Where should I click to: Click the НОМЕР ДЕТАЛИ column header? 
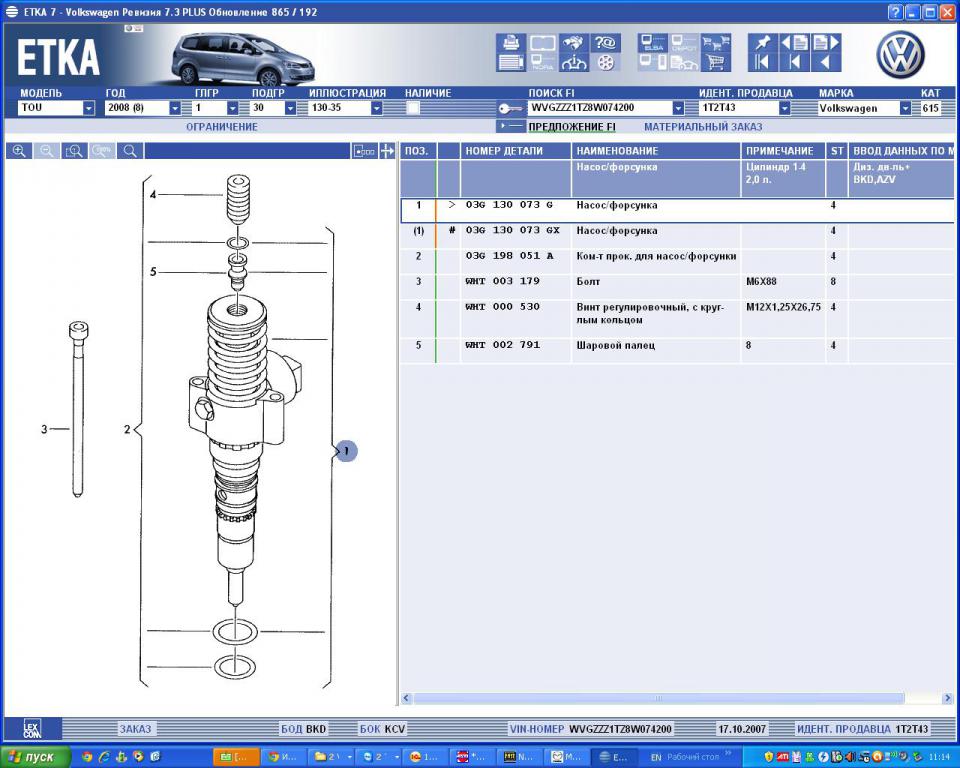pos(516,151)
